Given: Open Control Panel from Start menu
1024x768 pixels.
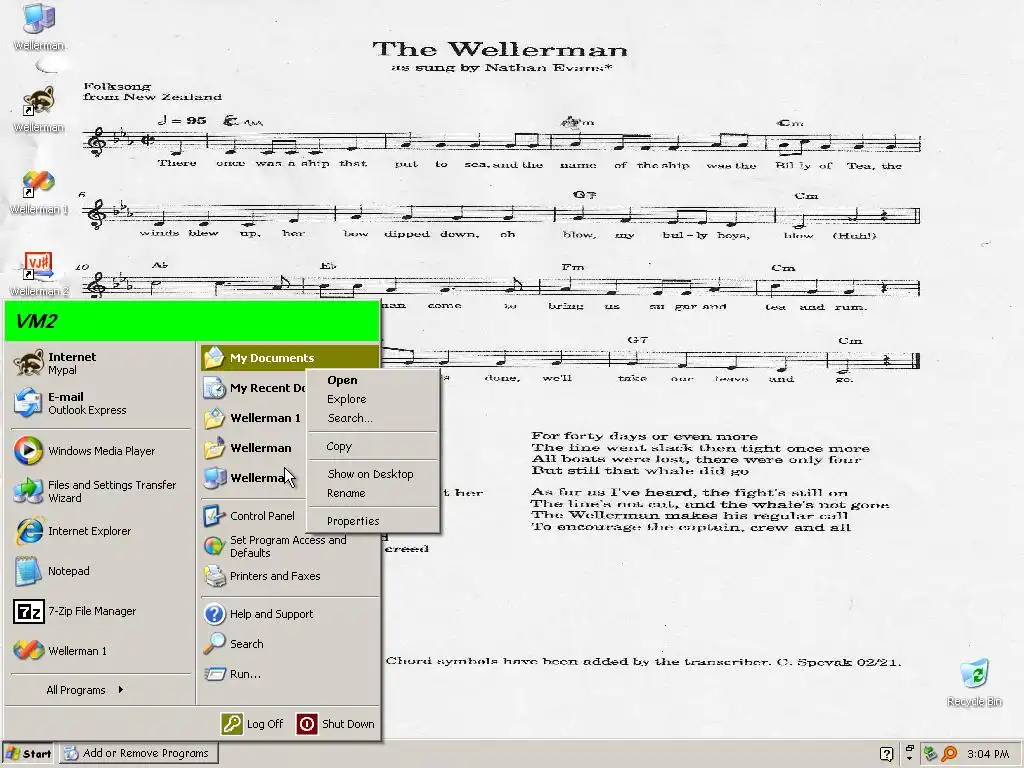Looking at the screenshot, I should tap(253, 516).
